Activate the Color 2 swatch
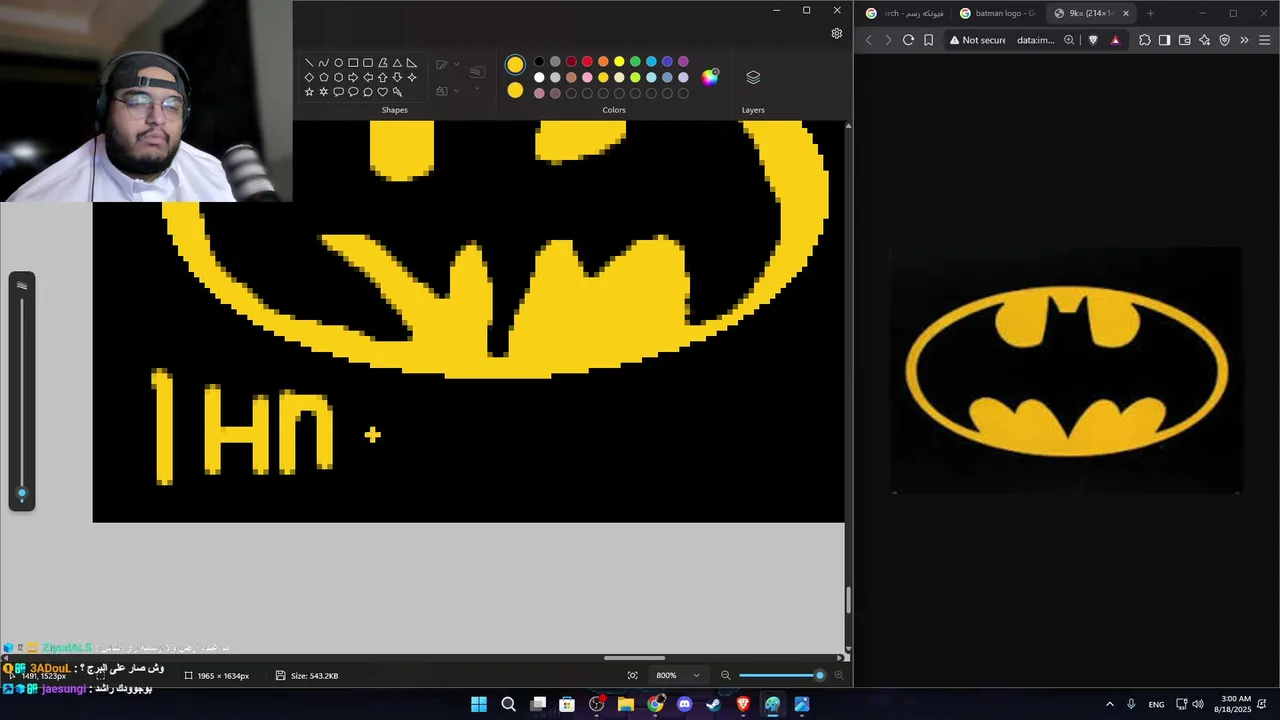Screen dimensions: 1280x720 click(515, 90)
